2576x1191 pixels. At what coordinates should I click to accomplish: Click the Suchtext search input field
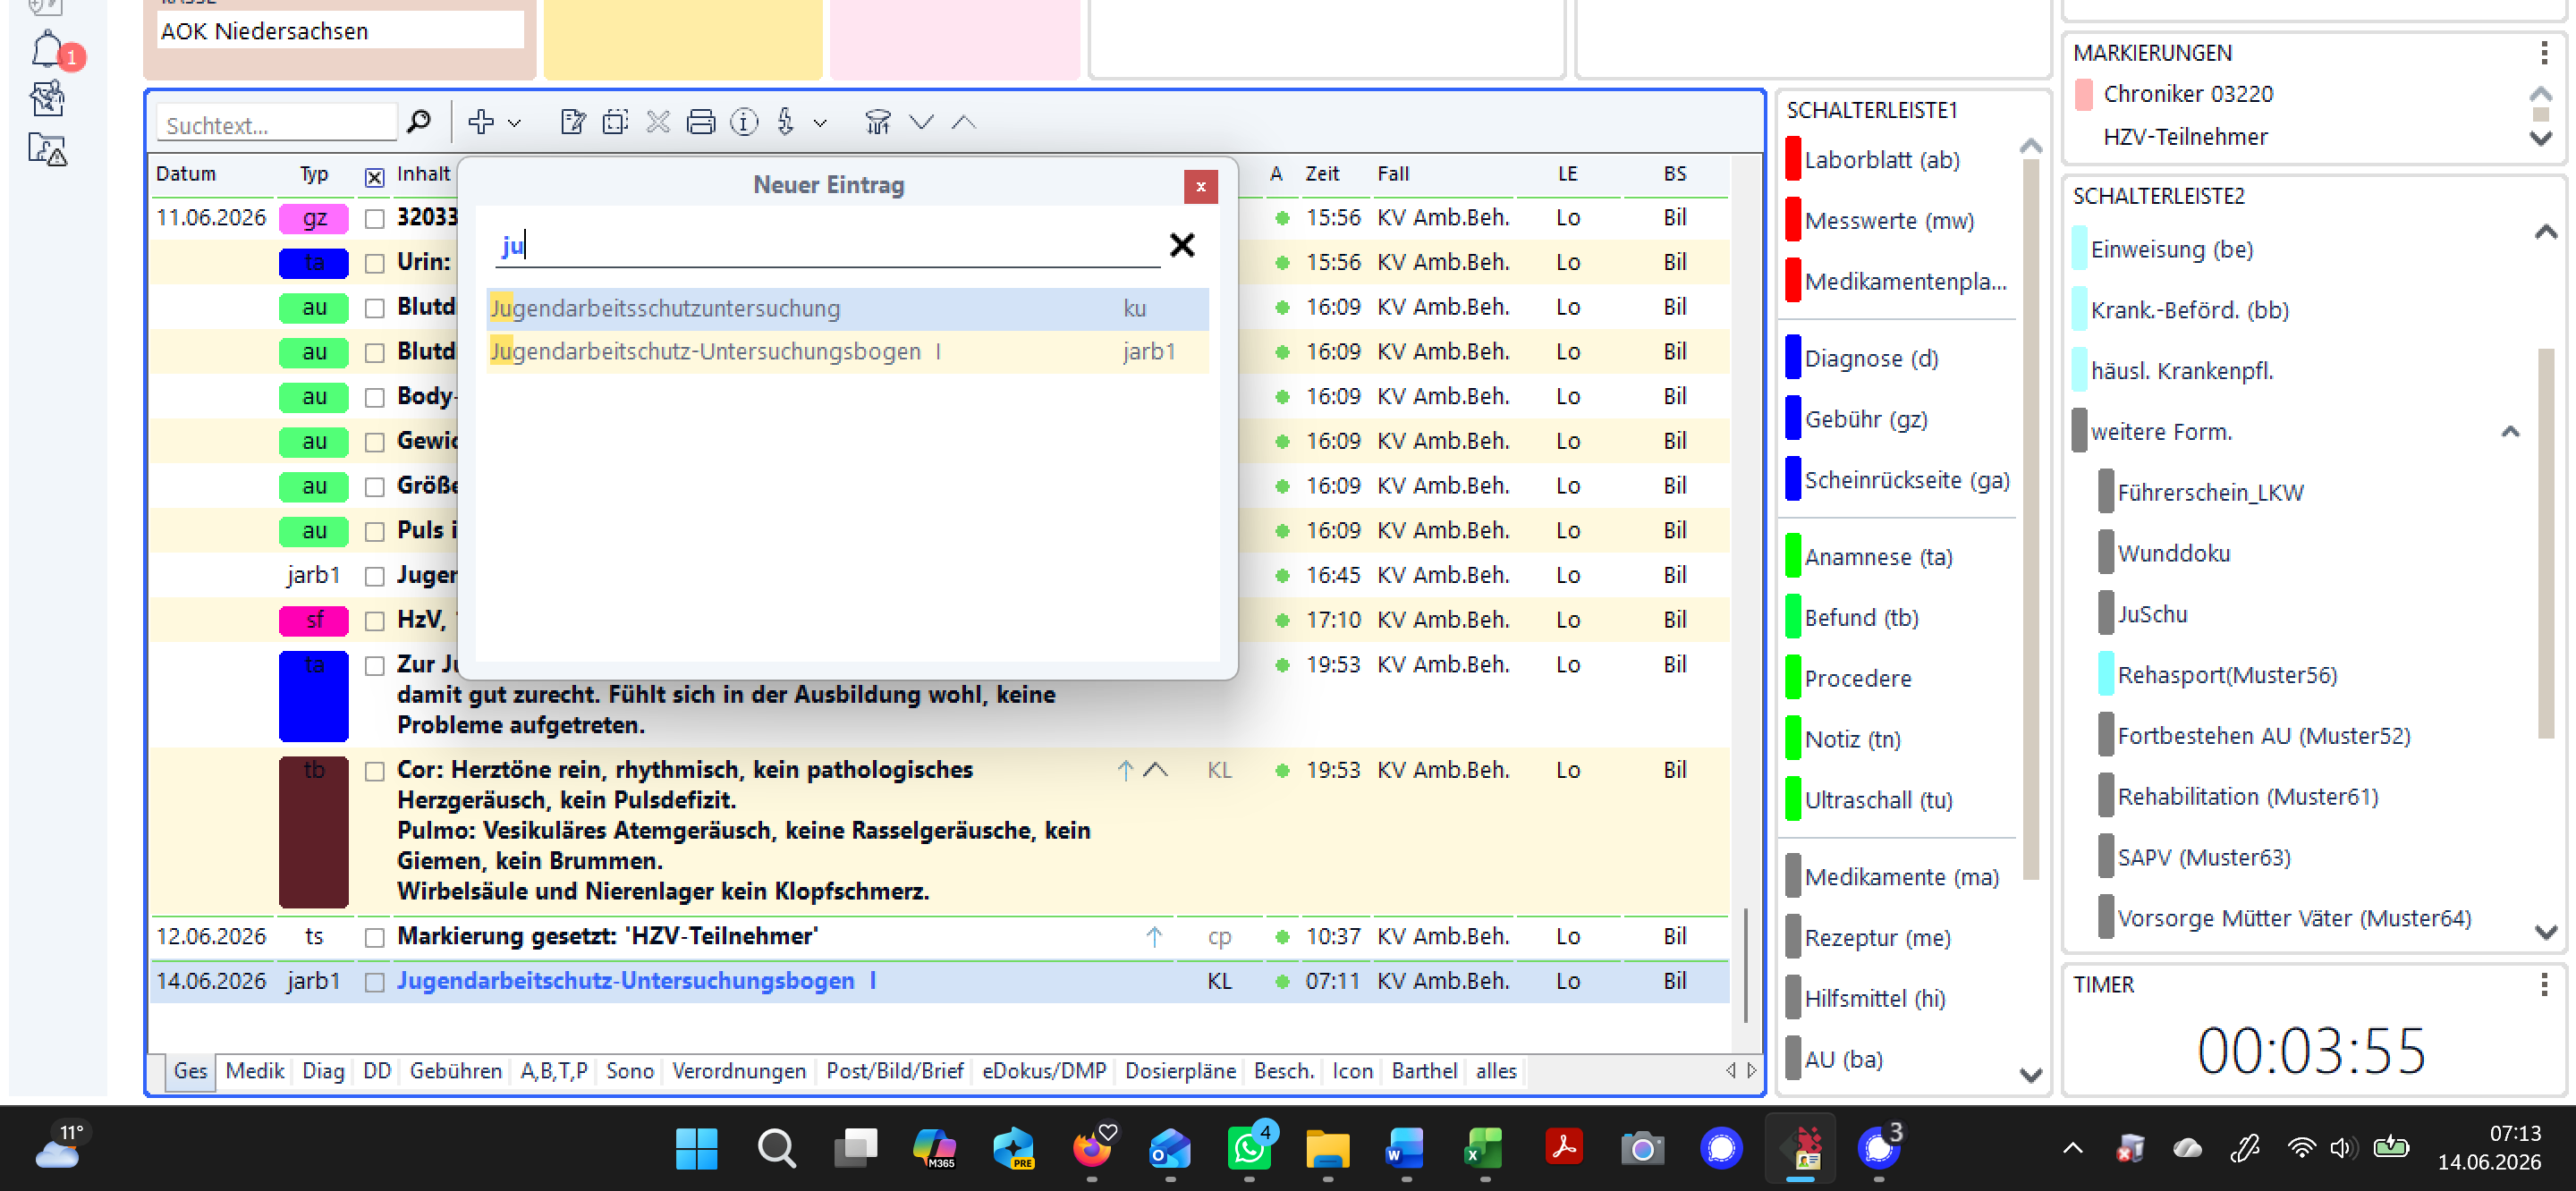coord(276,124)
